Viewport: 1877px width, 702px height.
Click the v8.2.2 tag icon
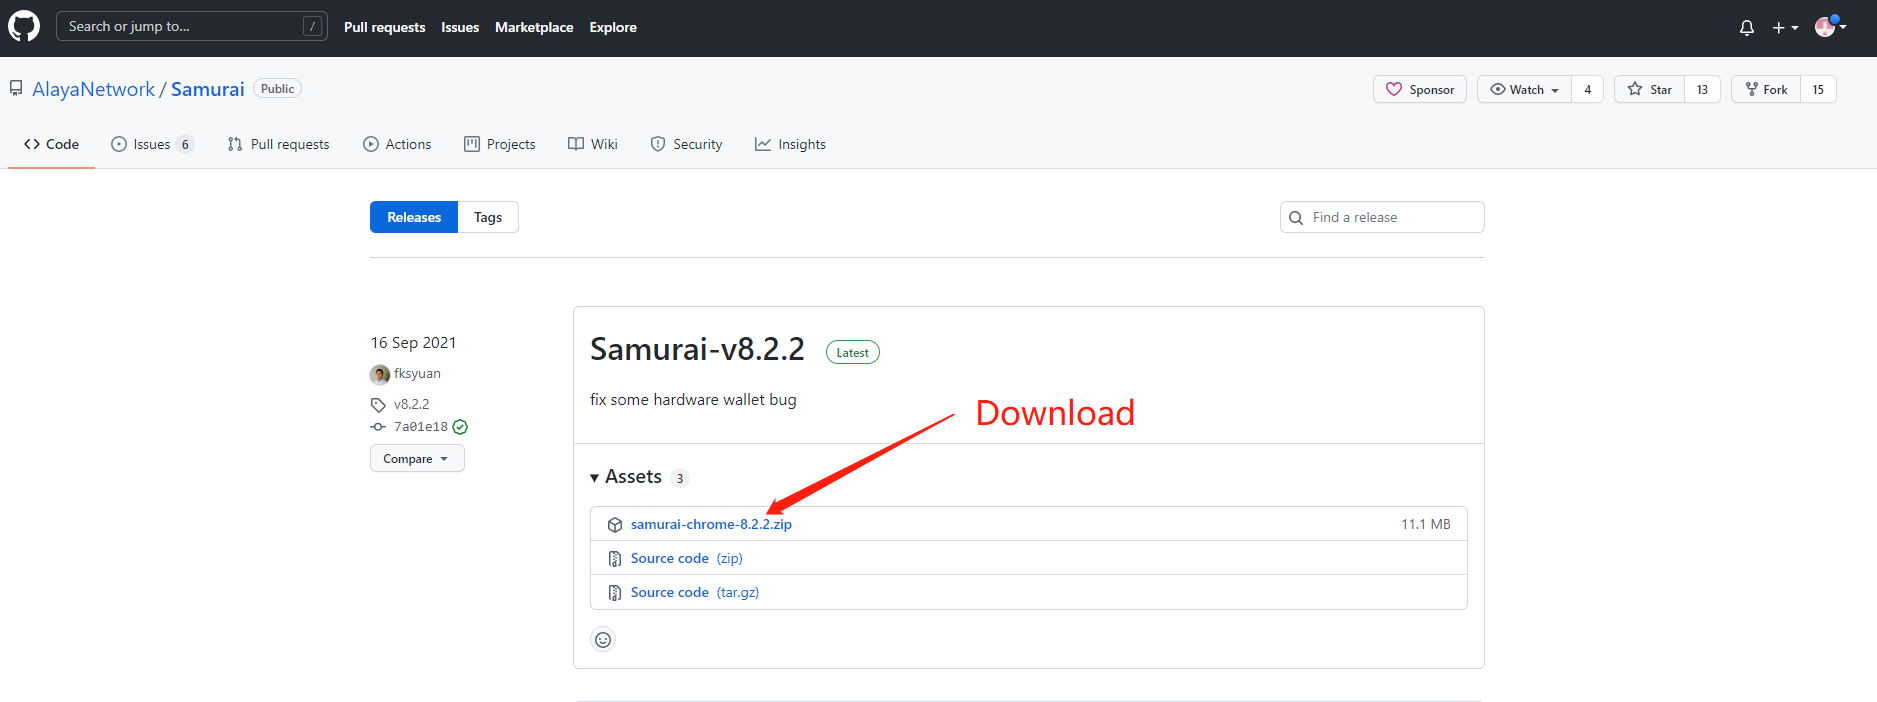click(378, 405)
